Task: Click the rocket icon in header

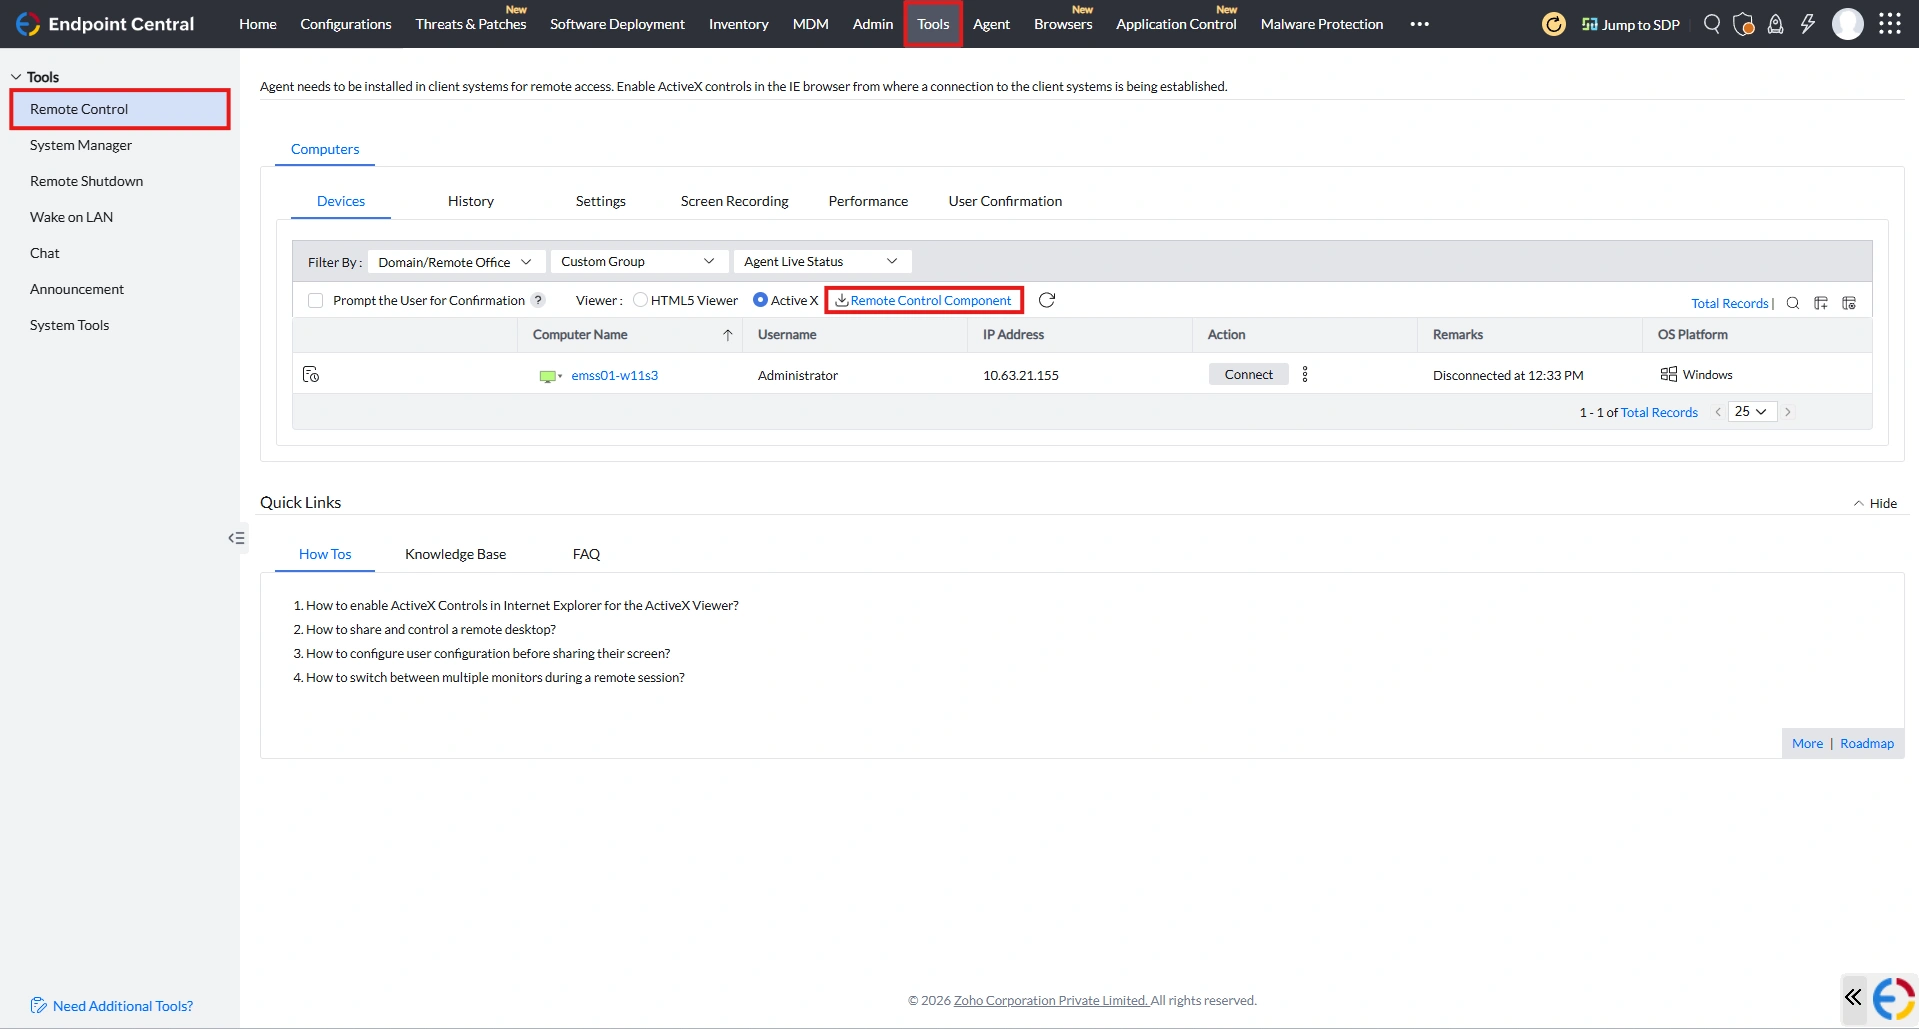Action: pyautogui.click(x=1776, y=24)
